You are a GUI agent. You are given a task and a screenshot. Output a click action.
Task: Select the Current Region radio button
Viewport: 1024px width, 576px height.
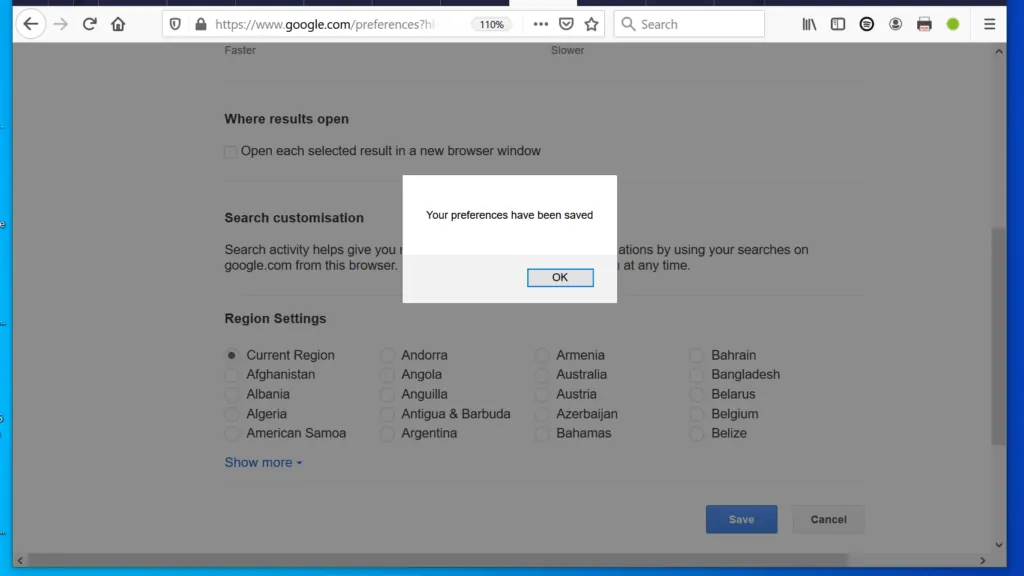coord(231,355)
